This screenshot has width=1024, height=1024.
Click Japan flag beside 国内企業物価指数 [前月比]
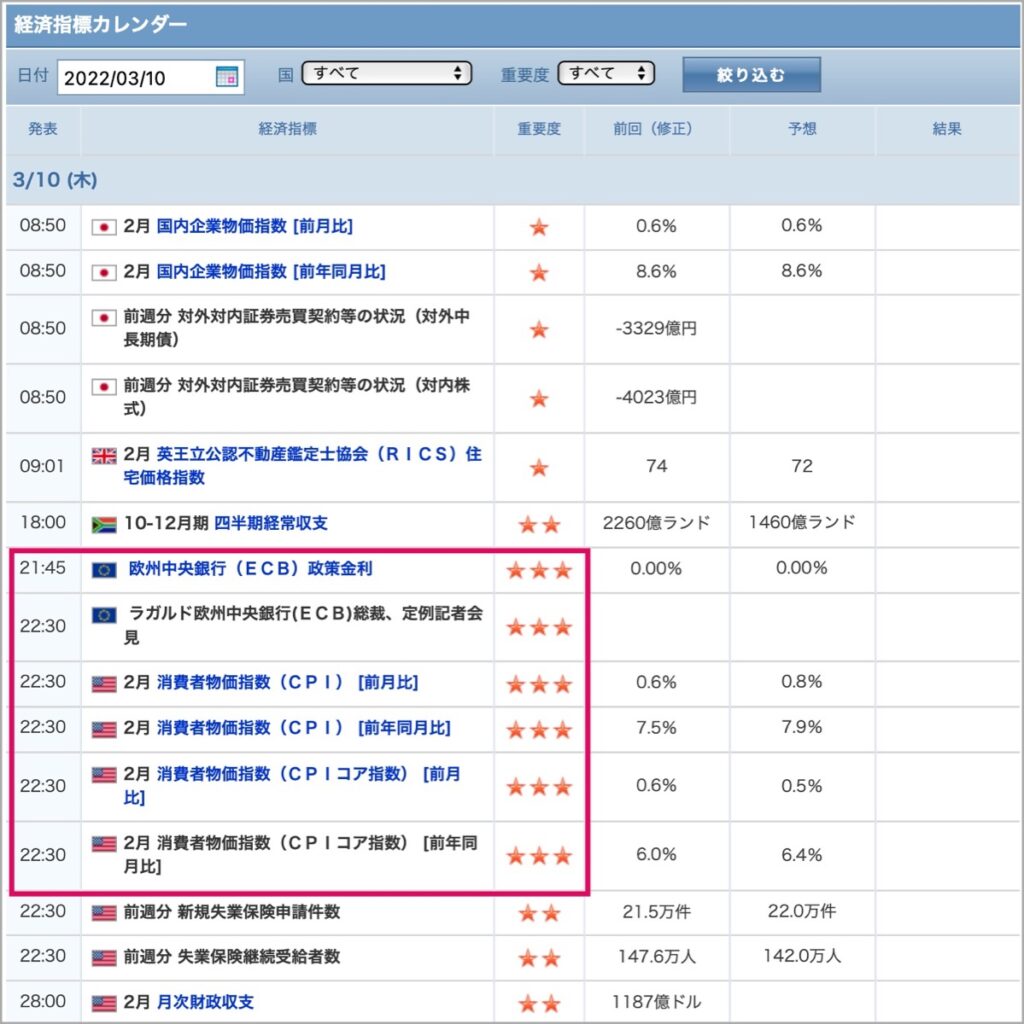104,227
